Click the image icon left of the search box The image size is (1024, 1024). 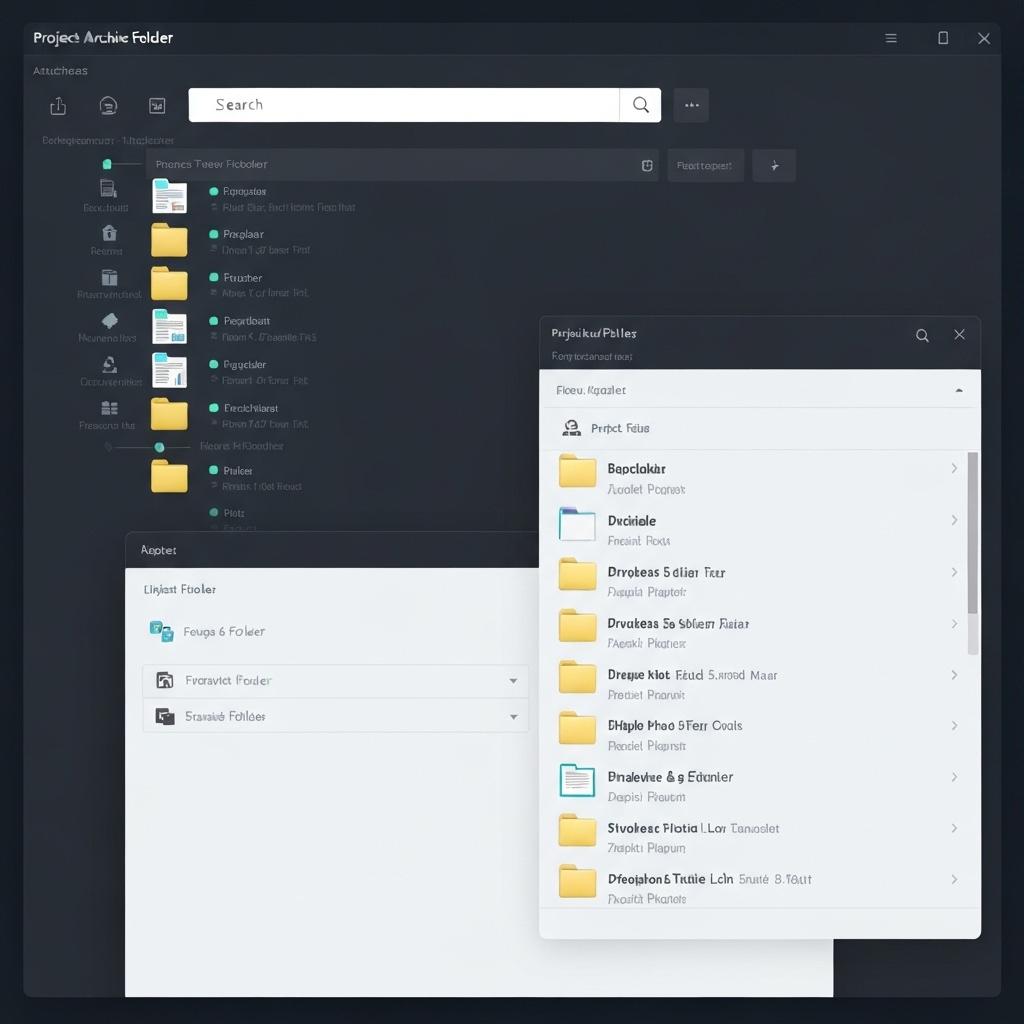pos(157,105)
